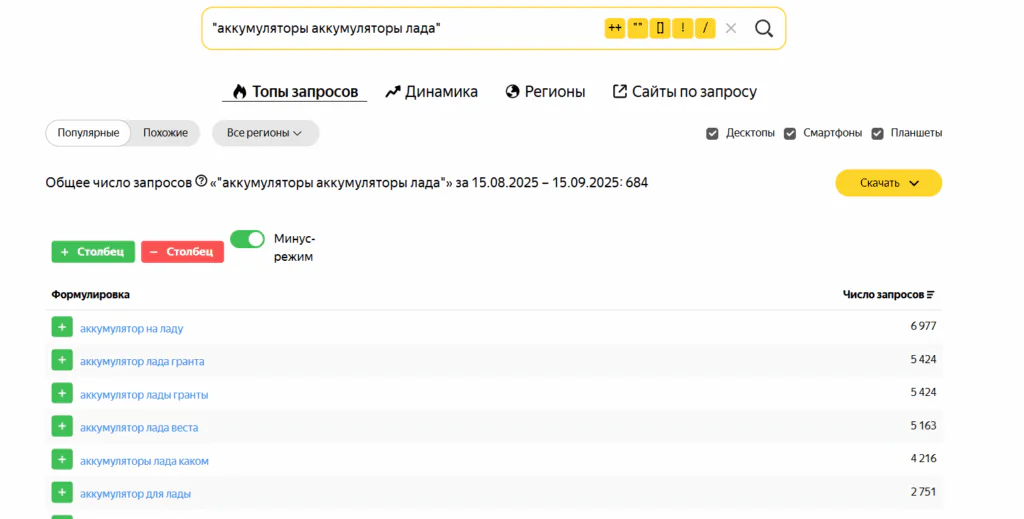Click the slash operator button
This screenshot has width=1024, height=519.
pos(705,28)
